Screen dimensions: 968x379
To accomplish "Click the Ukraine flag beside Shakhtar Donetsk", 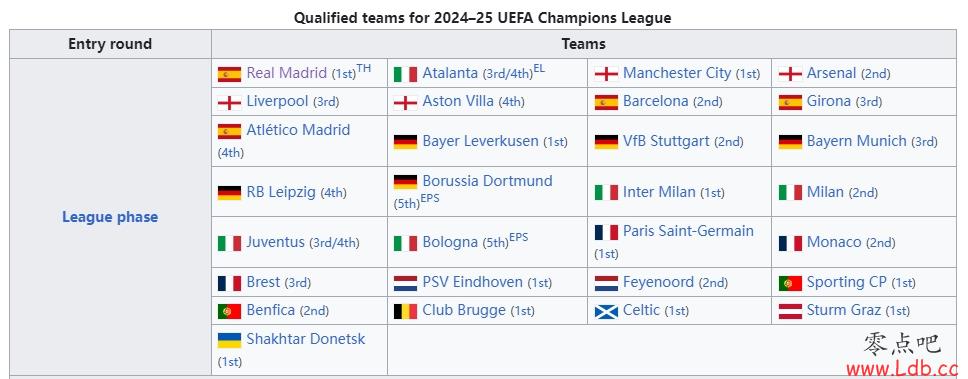I will [229, 340].
